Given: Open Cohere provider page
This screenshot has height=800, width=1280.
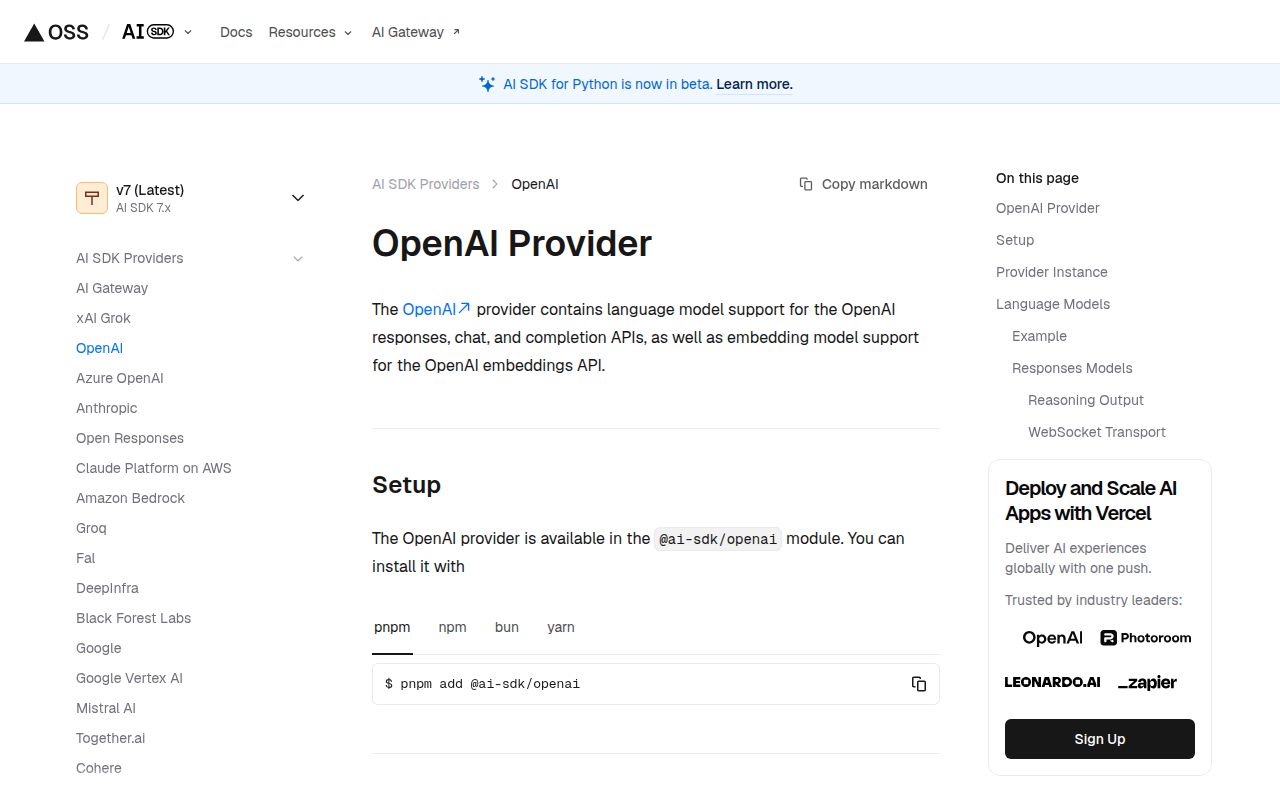Looking at the screenshot, I should point(98,768).
